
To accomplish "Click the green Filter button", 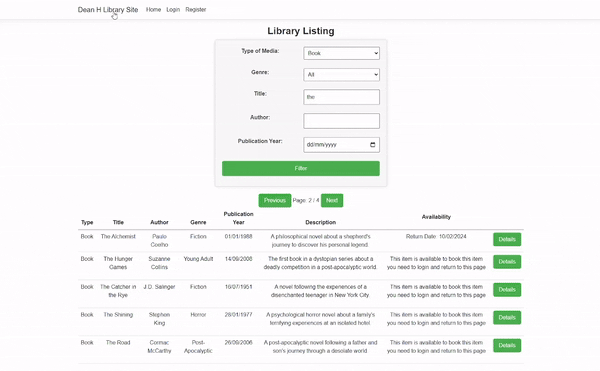I will pyautogui.click(x=301, y=168).
